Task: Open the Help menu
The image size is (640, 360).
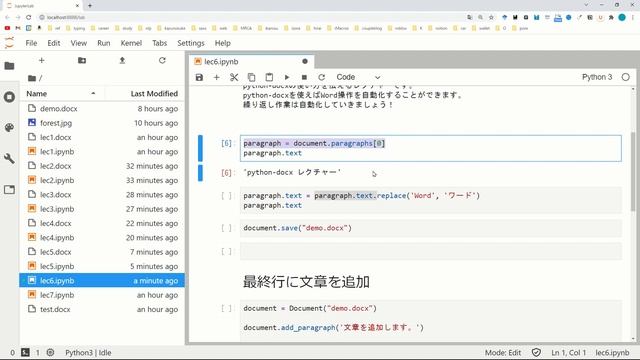Action: pyautogui.click(x=222, y=43)
